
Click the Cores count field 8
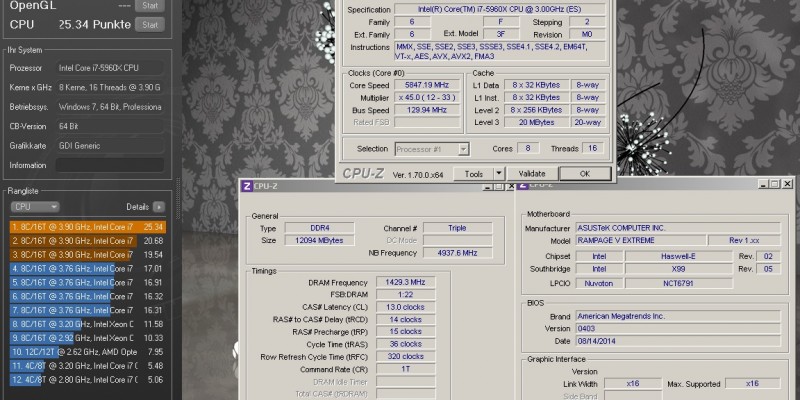tap(528, 148)
